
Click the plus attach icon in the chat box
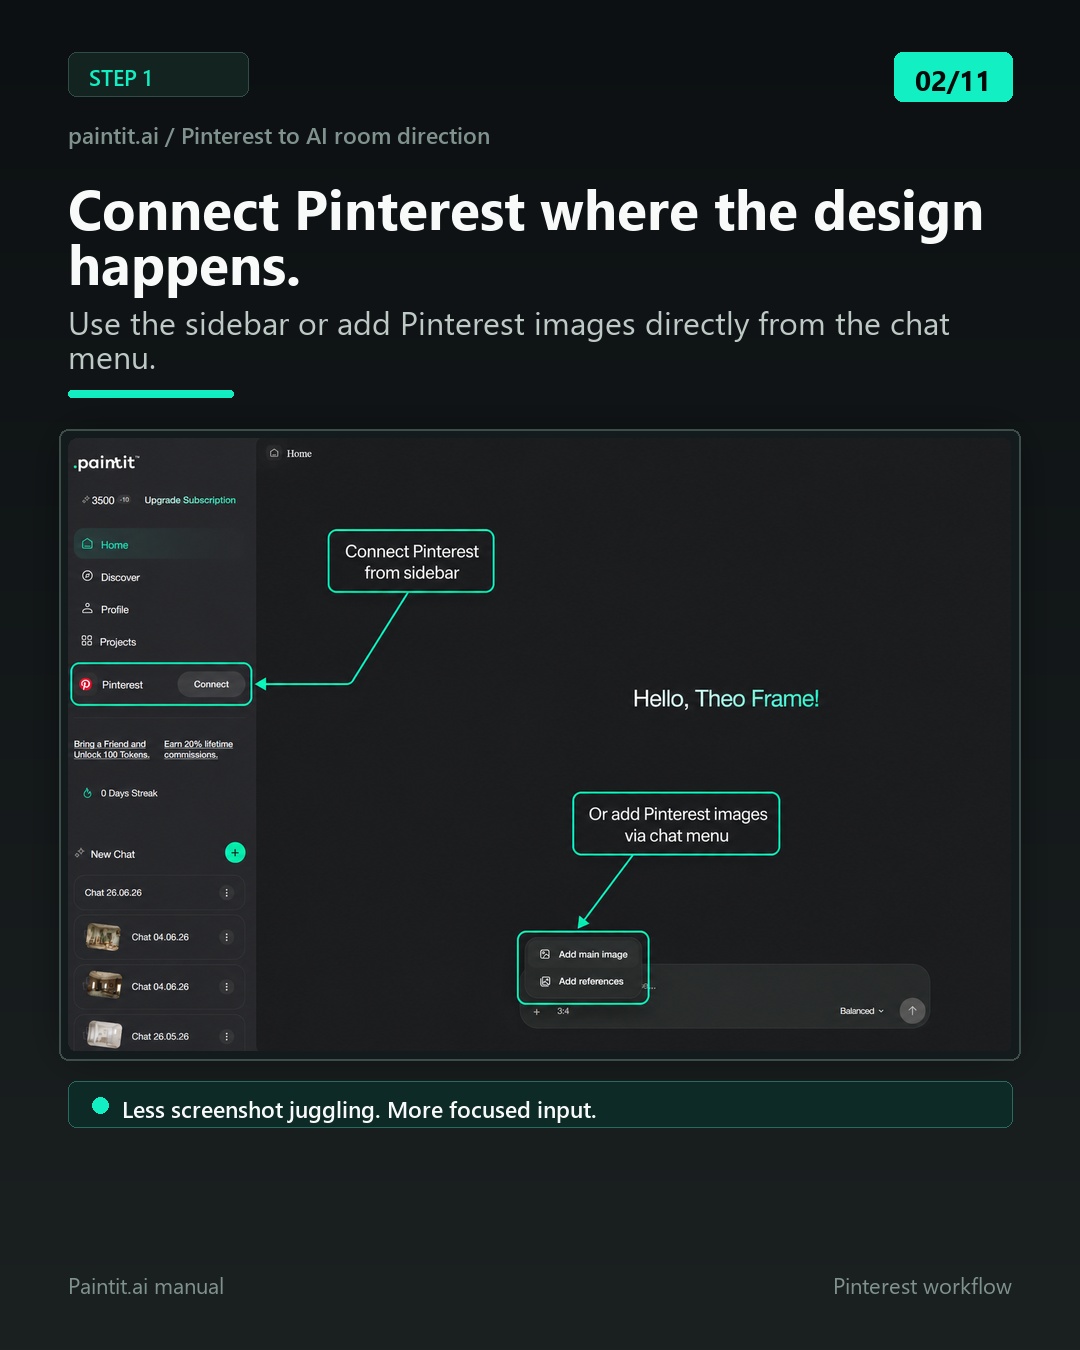point(537,1011)
